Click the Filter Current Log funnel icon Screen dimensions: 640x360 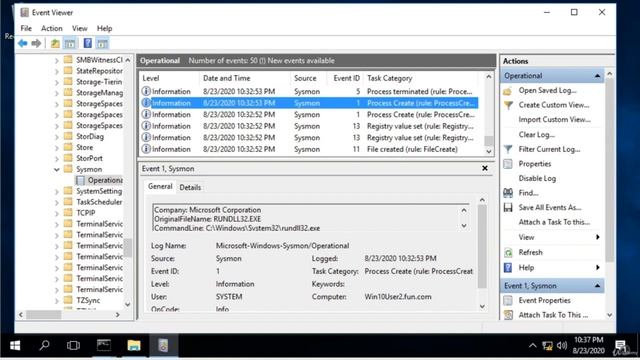coord(508,149)
